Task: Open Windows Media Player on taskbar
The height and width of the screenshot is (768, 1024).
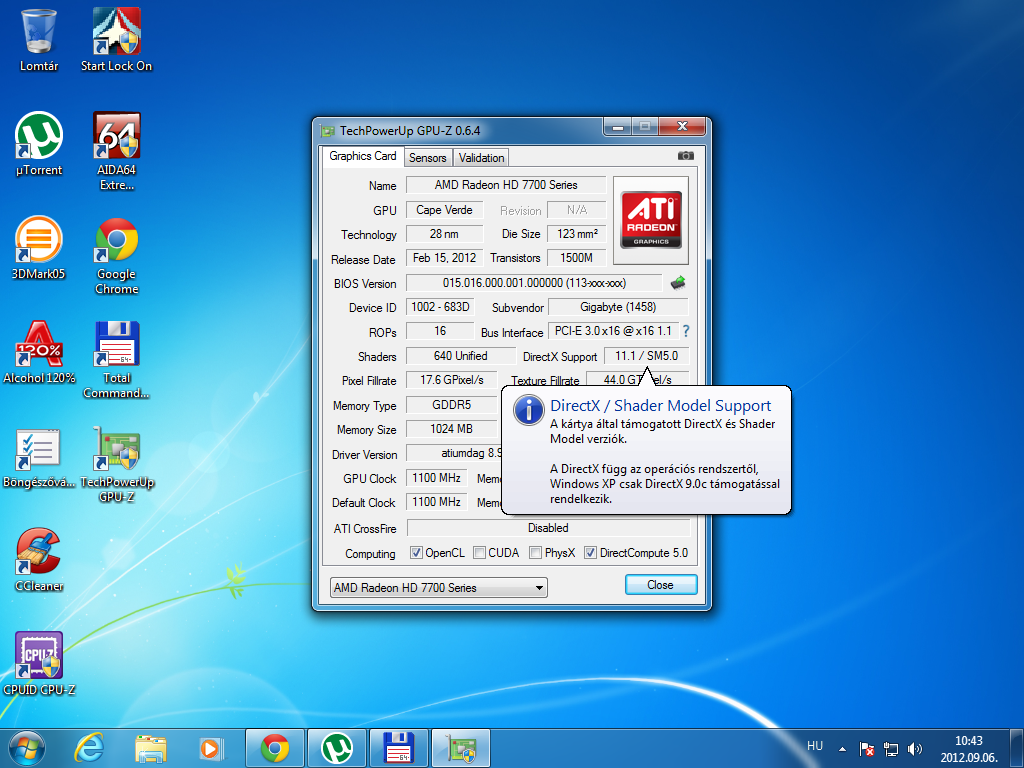Action: pos(211,748)
